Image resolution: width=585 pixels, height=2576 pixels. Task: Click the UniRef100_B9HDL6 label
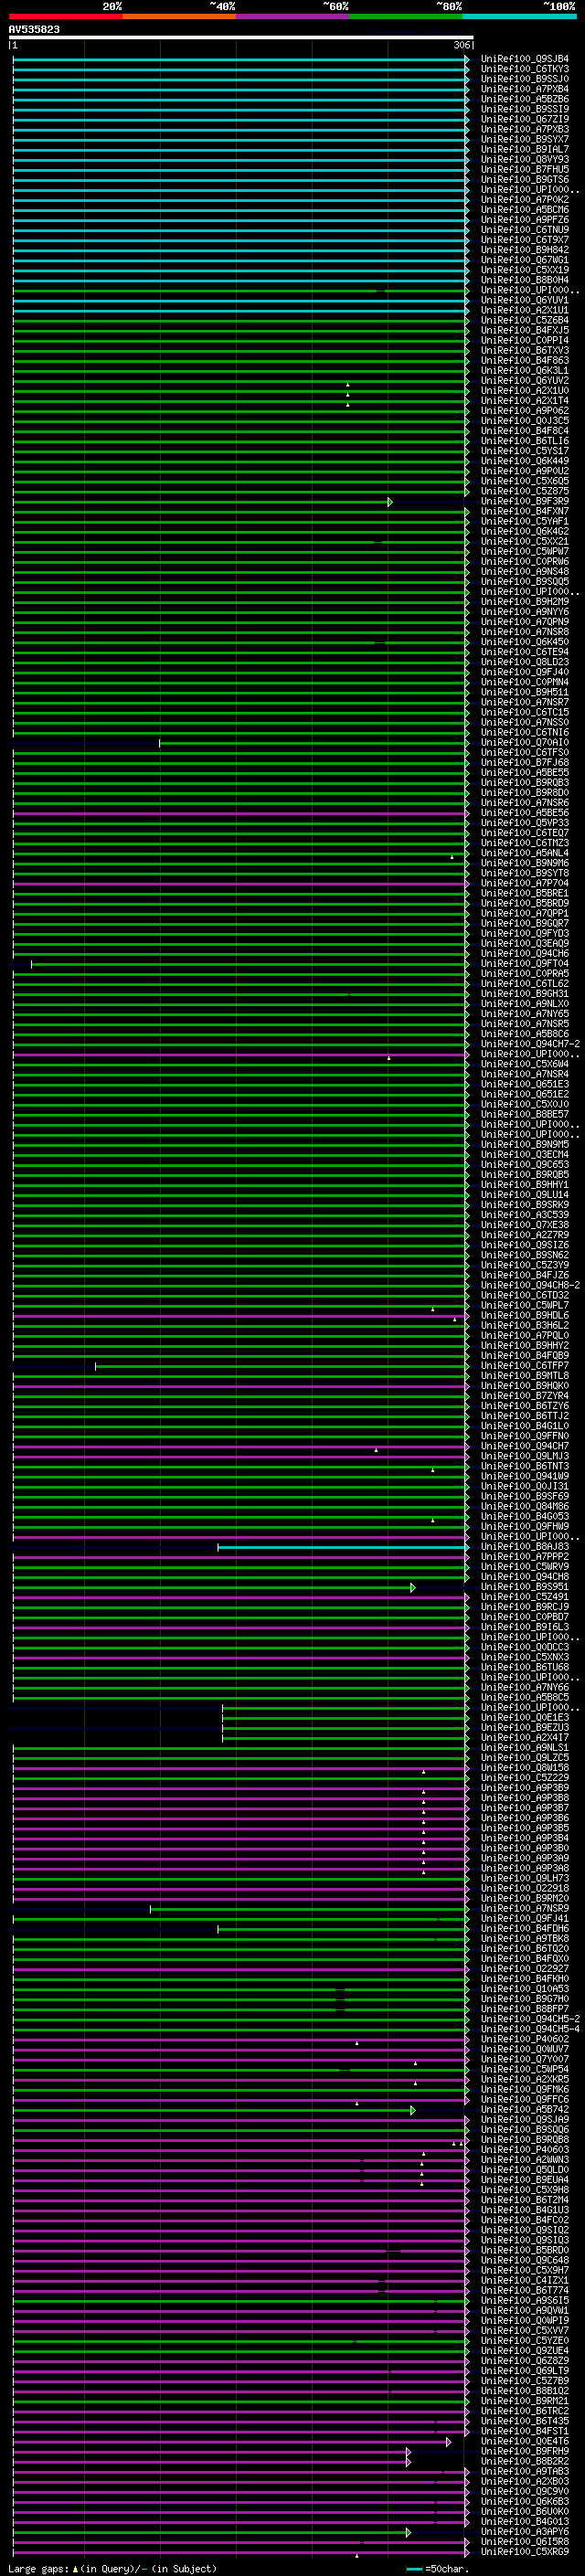pos(524,1315)
